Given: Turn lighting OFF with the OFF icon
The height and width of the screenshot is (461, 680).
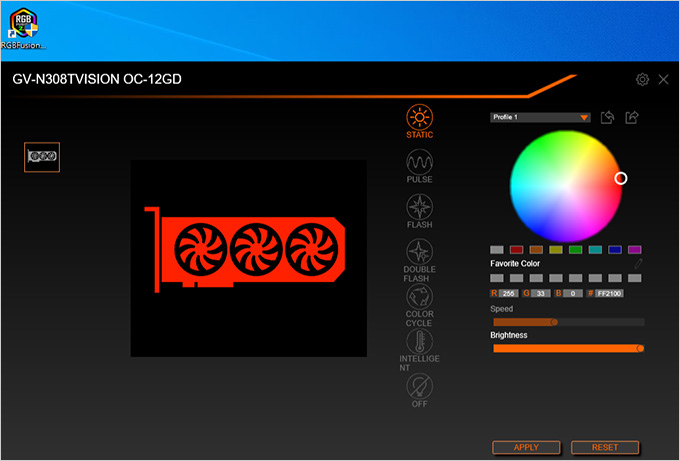Looking at the screenshot, I should click(x=419, y=386).
